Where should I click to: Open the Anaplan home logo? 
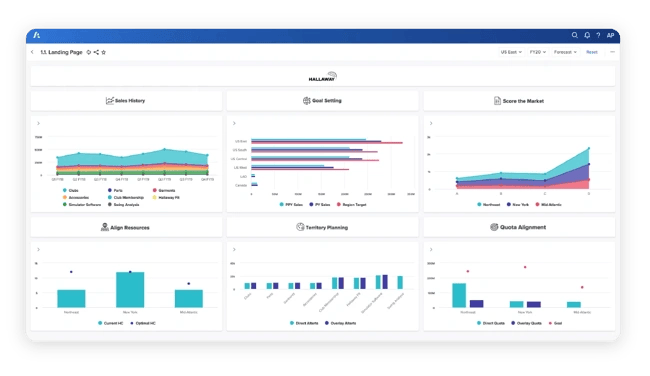coord(36,35)
